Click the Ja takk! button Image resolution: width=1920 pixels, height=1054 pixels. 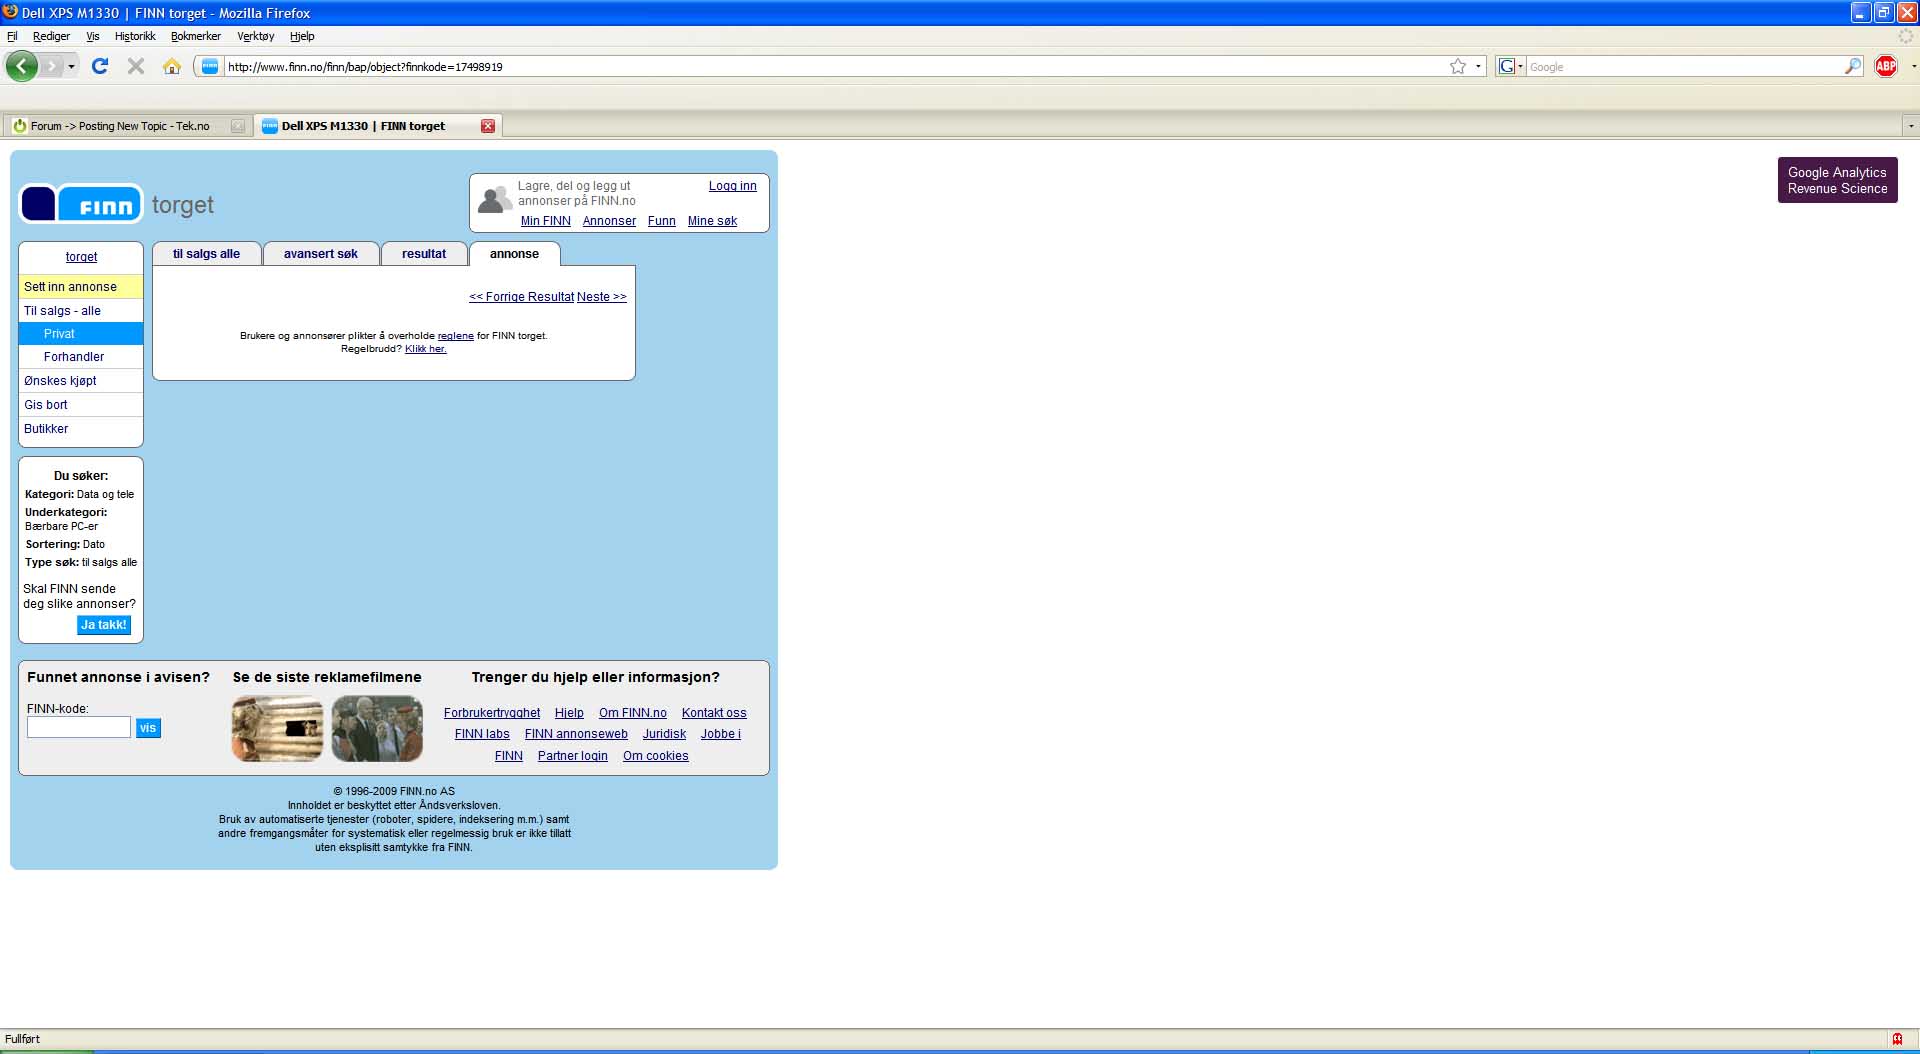click(x=104, y=625)
